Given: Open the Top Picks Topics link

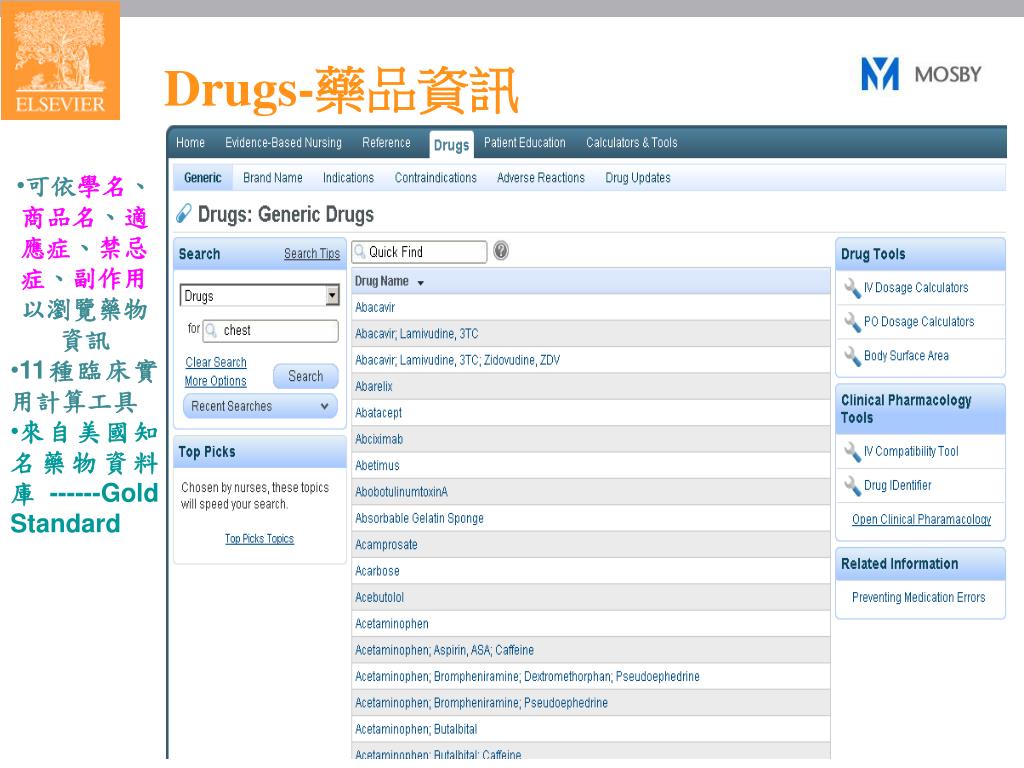Looking at the screenshot, I should click(x=259, y=539).
